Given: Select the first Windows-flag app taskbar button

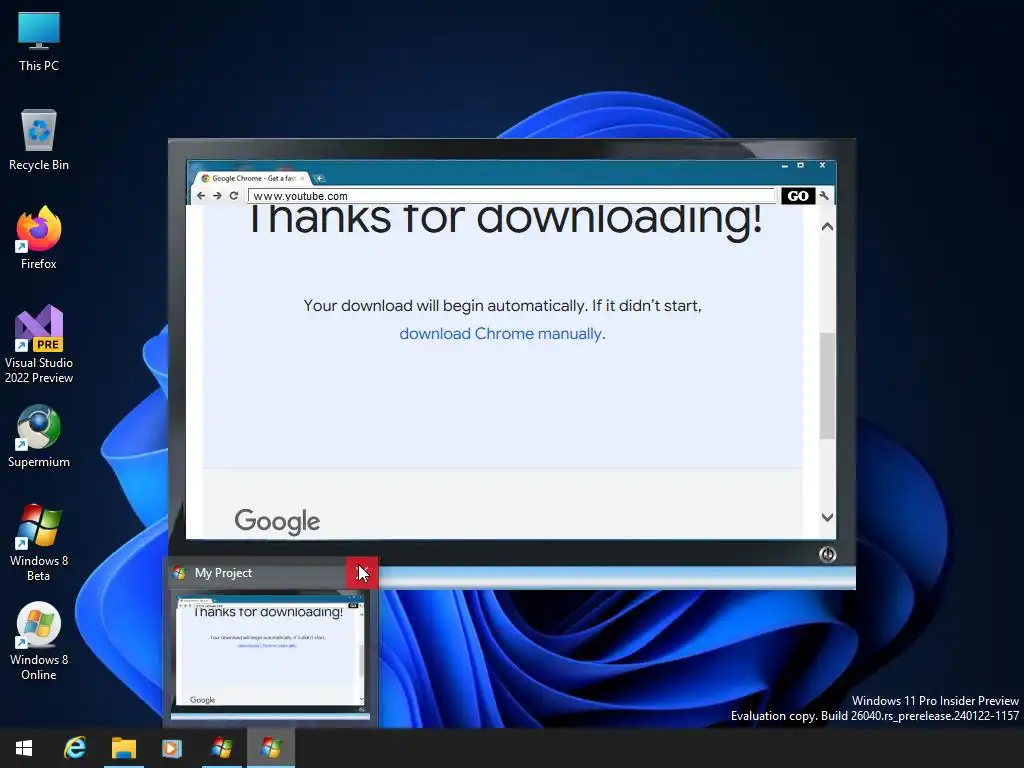Looking at the screenshot, I should click(221, 748).
